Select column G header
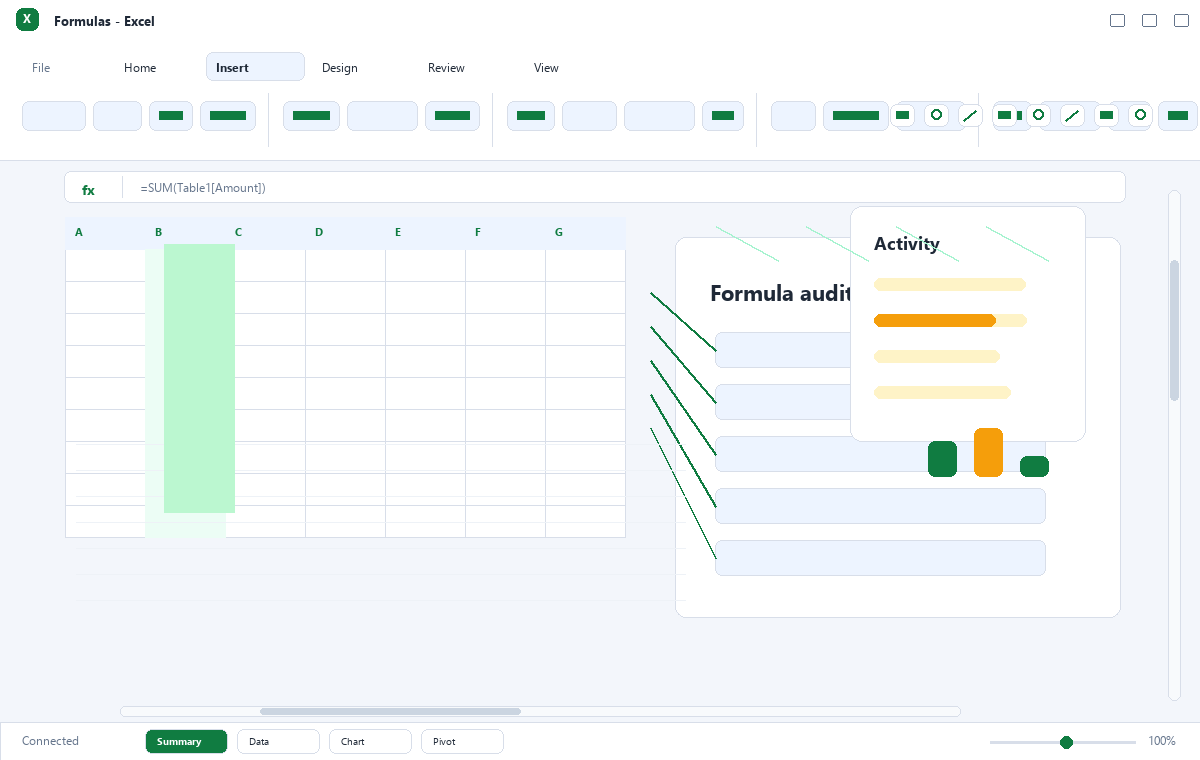The width and height of the screenshot is (1200, 760). coord(559,233)
